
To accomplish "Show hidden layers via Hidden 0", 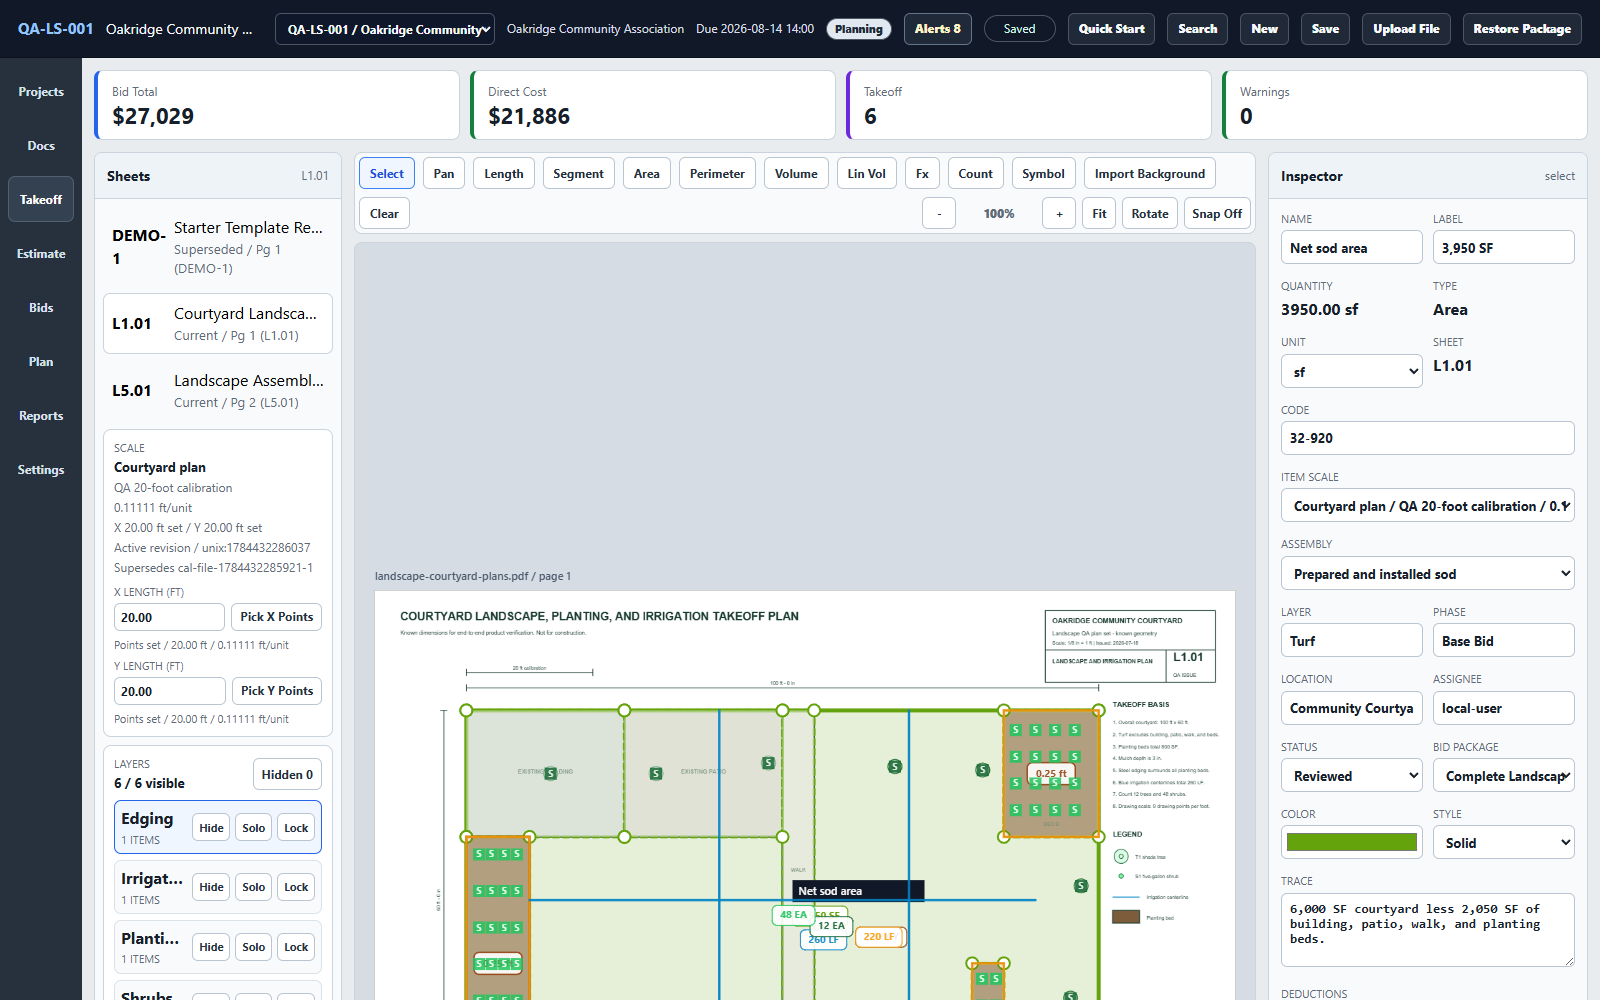I will tap(287, 775).
